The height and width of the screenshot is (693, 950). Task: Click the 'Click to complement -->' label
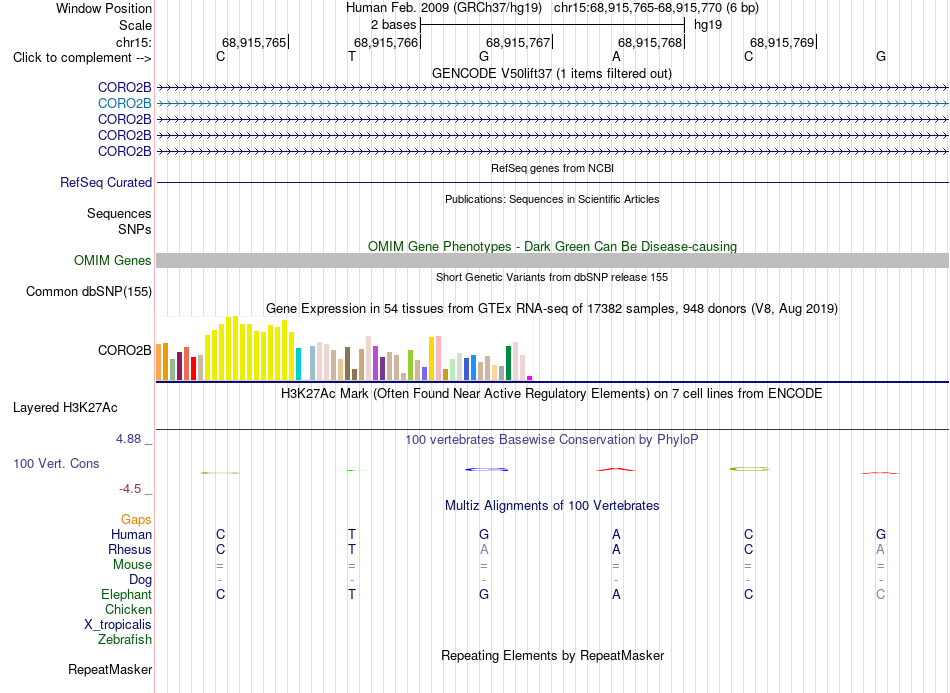82,58
